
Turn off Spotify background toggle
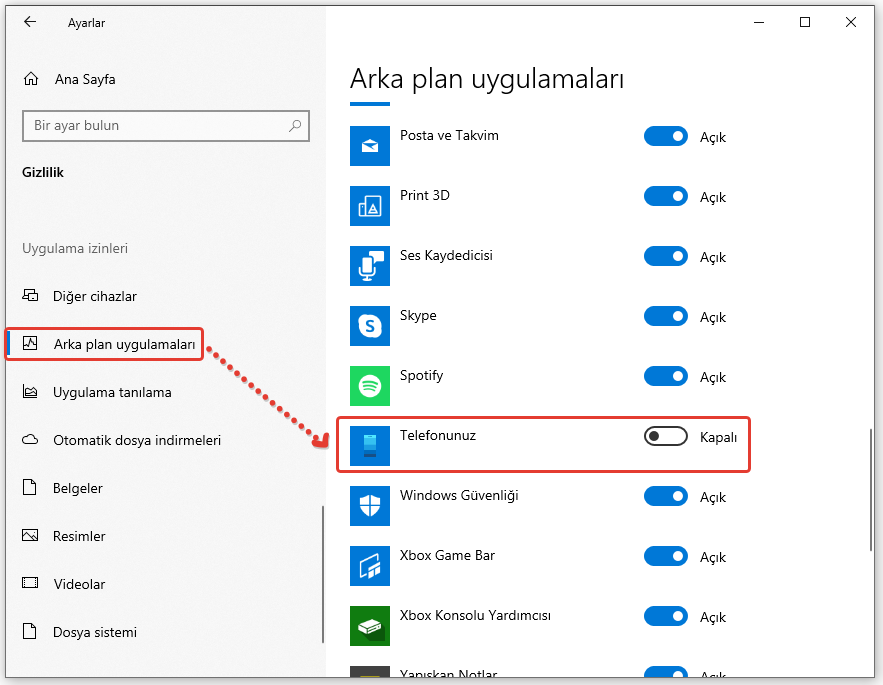click(x=665, y=376)
